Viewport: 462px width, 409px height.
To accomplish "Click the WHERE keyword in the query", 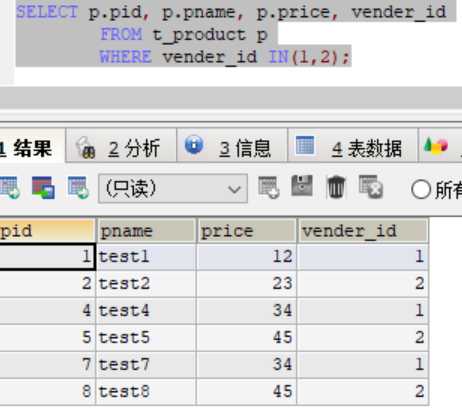I will pyautogui.click(x=126, y=56).
